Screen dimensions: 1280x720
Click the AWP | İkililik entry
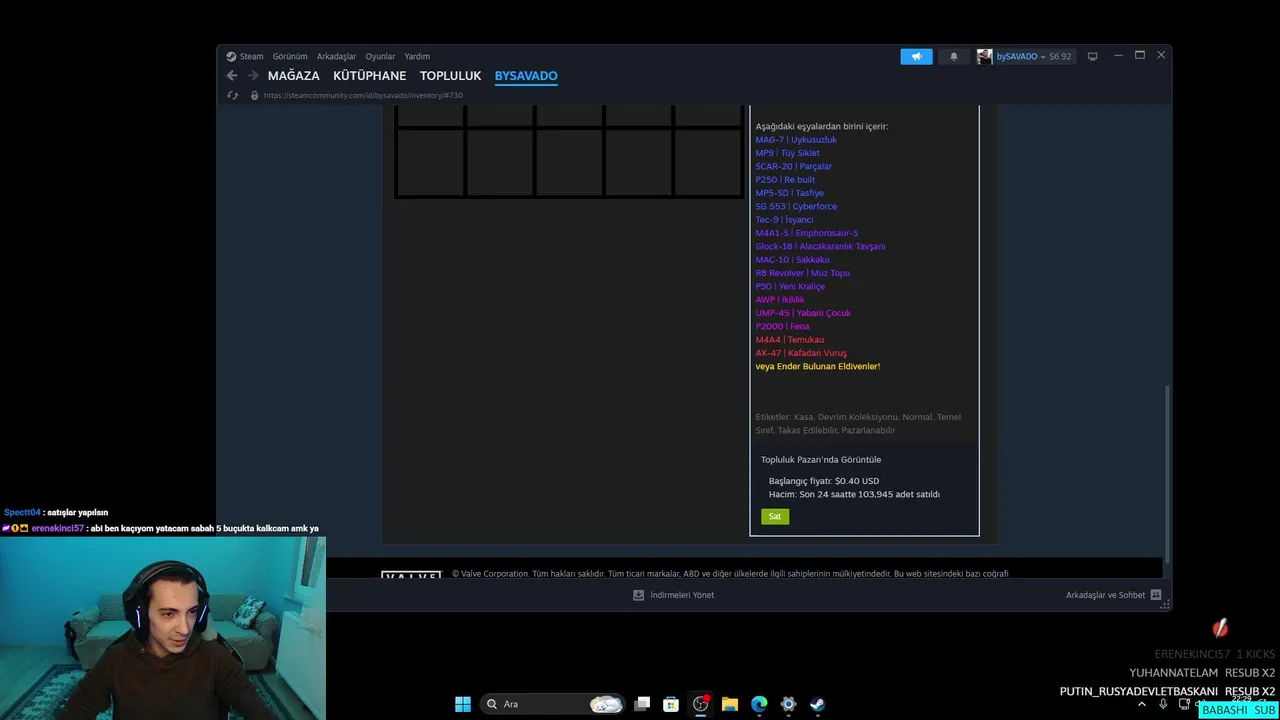coord(780,300)
